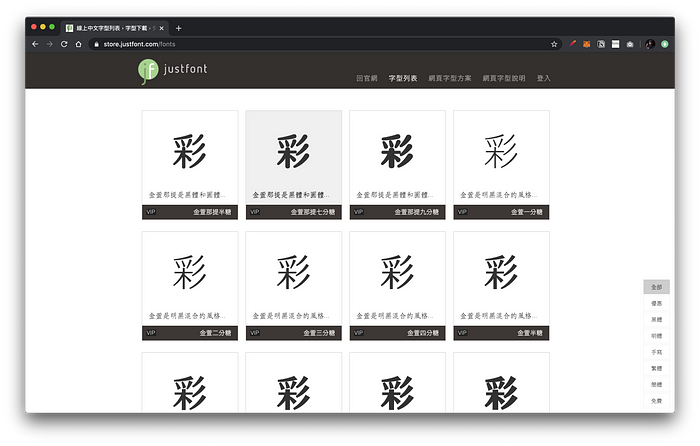Open the browser home page
The width and height of the screenshot is (700, 446).
(x=79, y=44)
